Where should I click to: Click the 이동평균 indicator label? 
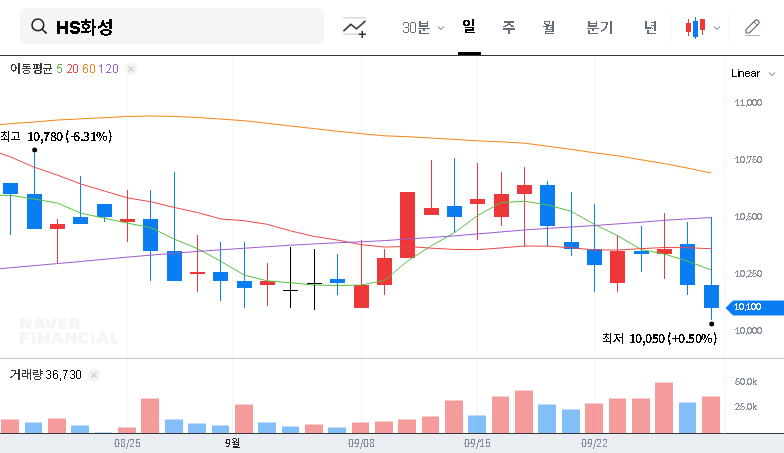(31, 68)
